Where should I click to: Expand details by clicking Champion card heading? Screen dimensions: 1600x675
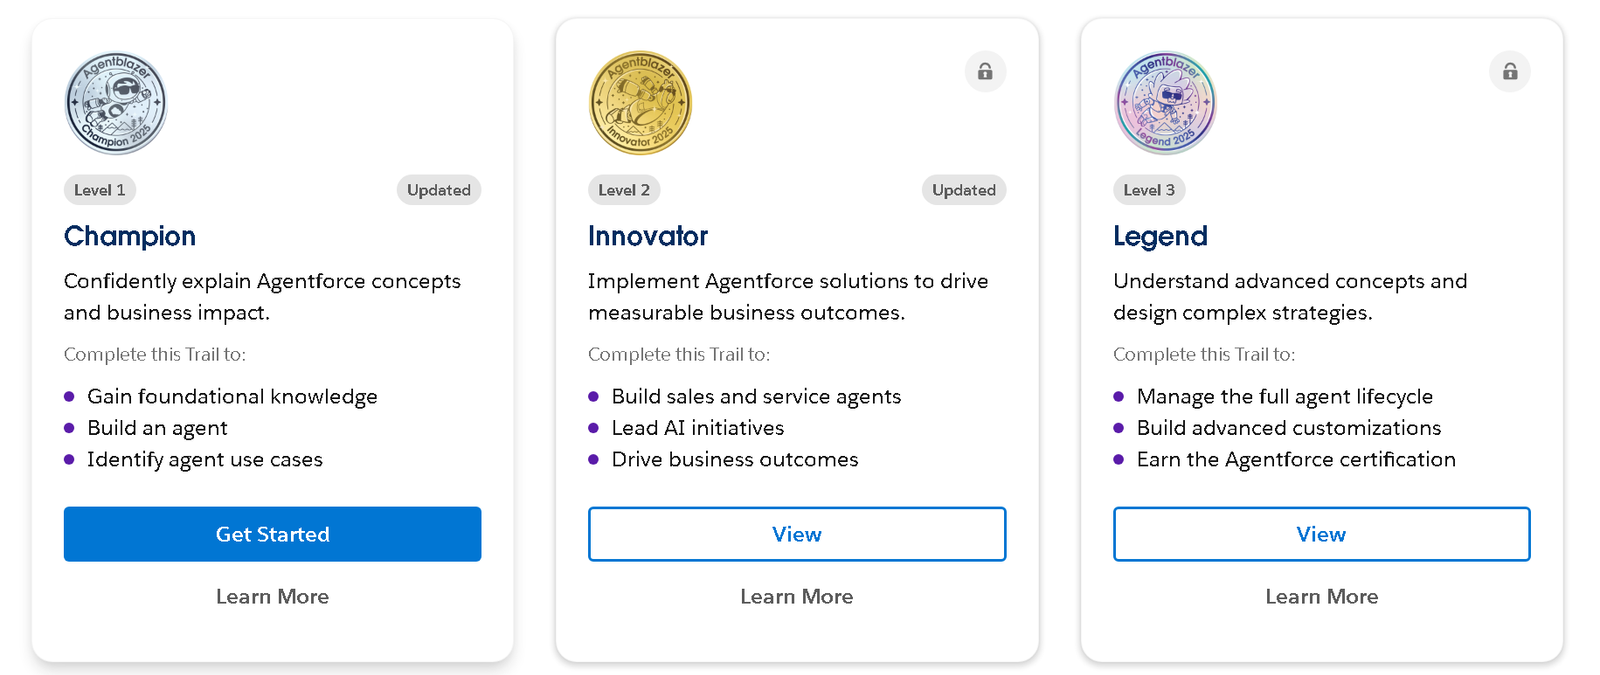[x=130, y=236]
